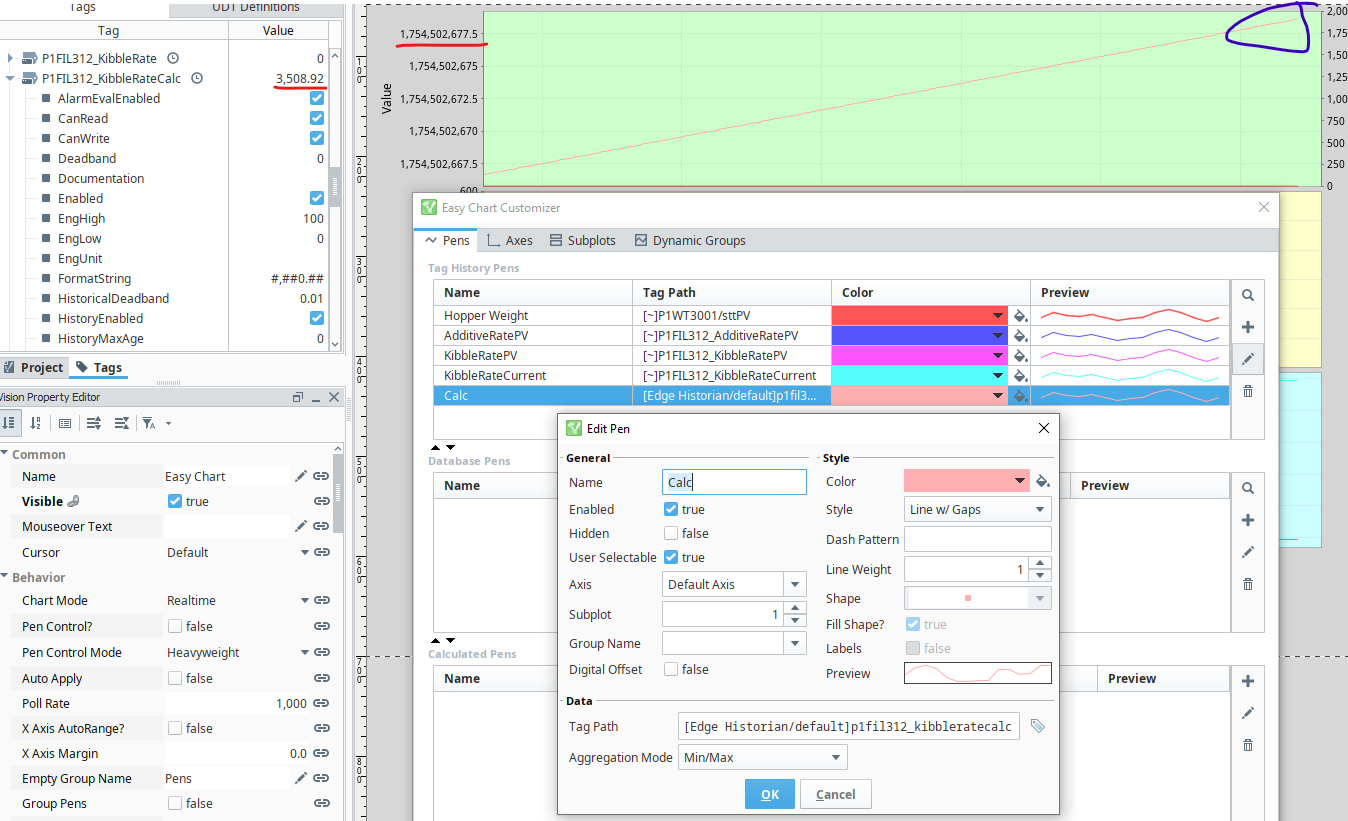Image resolution: width=1348 pixels, height=821 pixels.
Task: Edit Name property with pencil icon
Action: click(x=300, y=476)
